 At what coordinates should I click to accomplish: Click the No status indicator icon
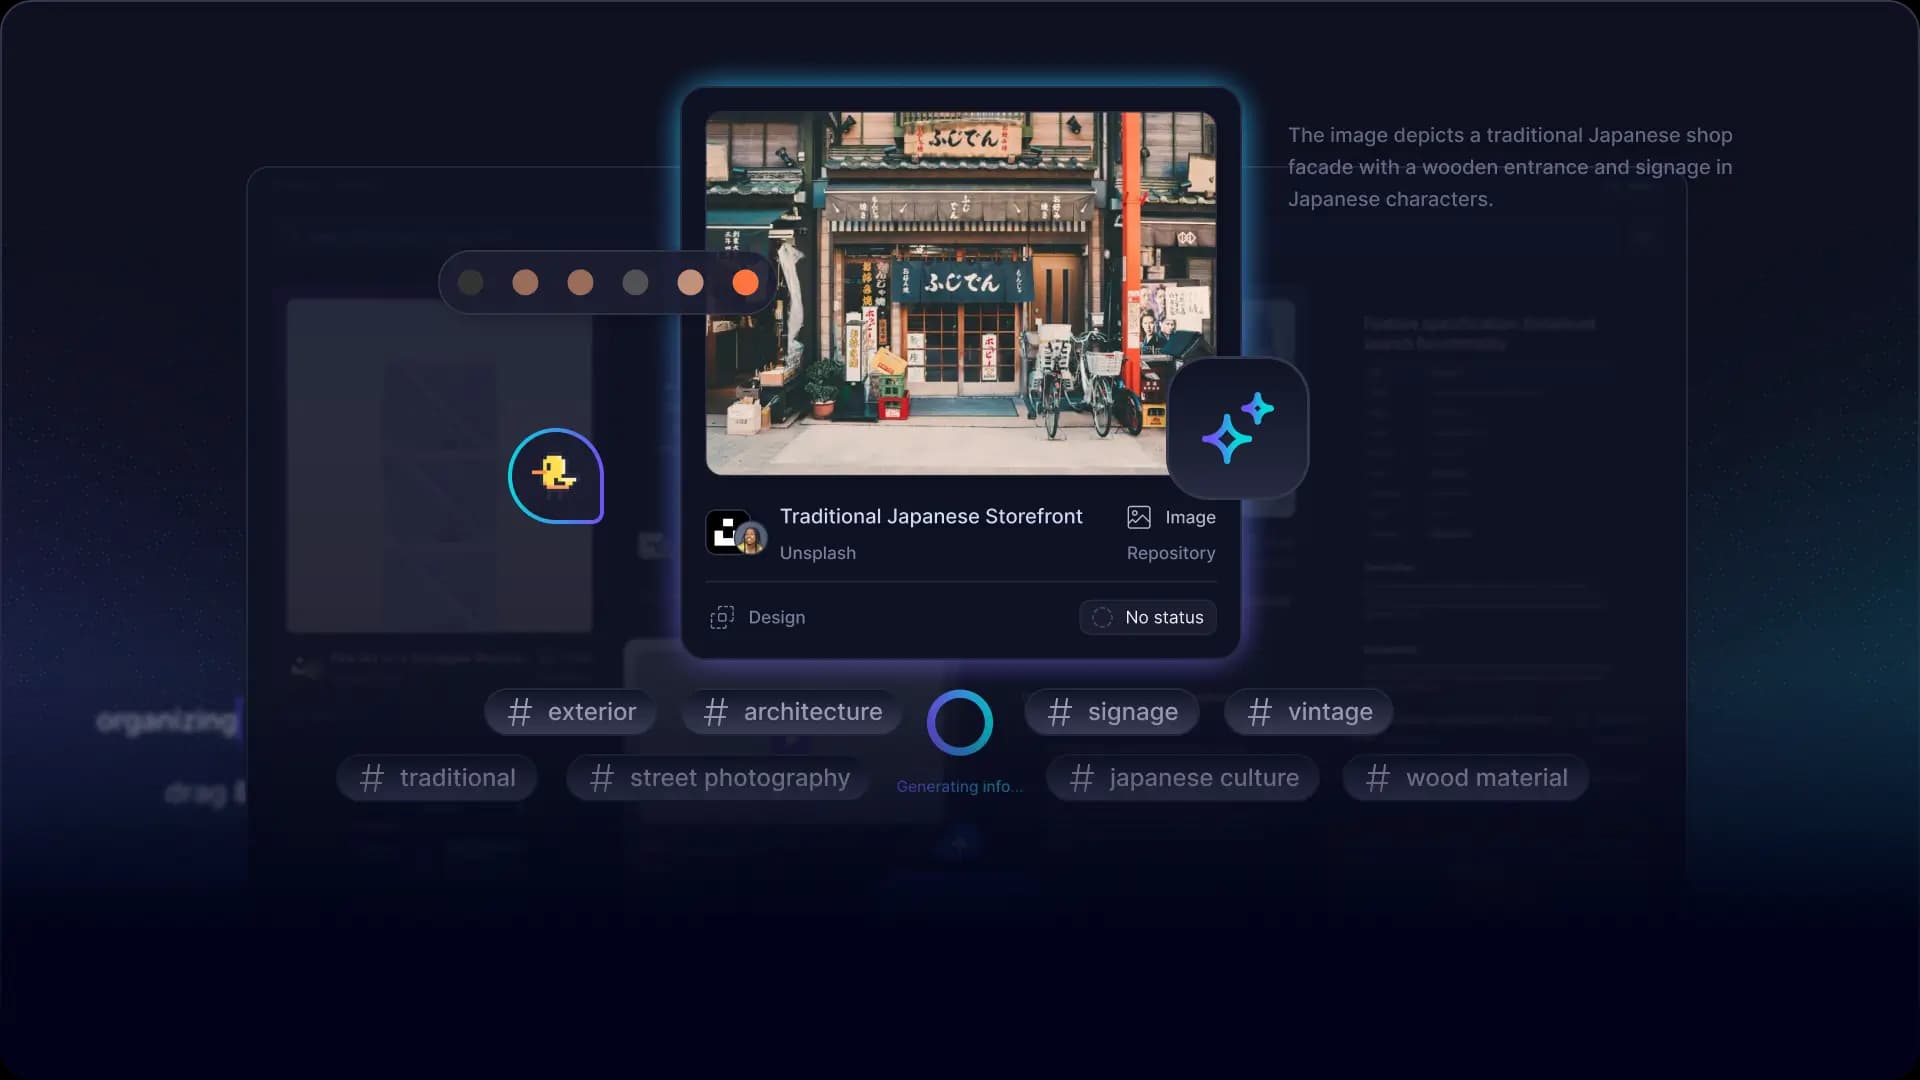tap(1100, 617)
